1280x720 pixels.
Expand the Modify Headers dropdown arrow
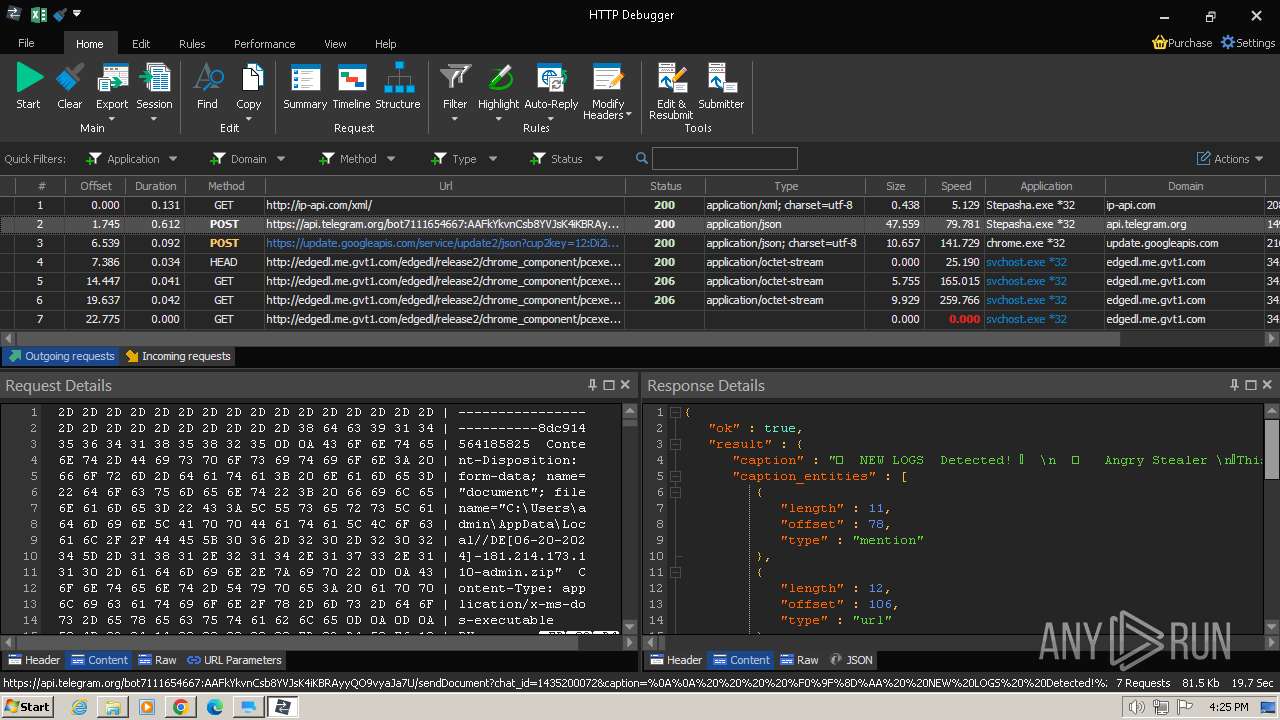tap(628, 116)
